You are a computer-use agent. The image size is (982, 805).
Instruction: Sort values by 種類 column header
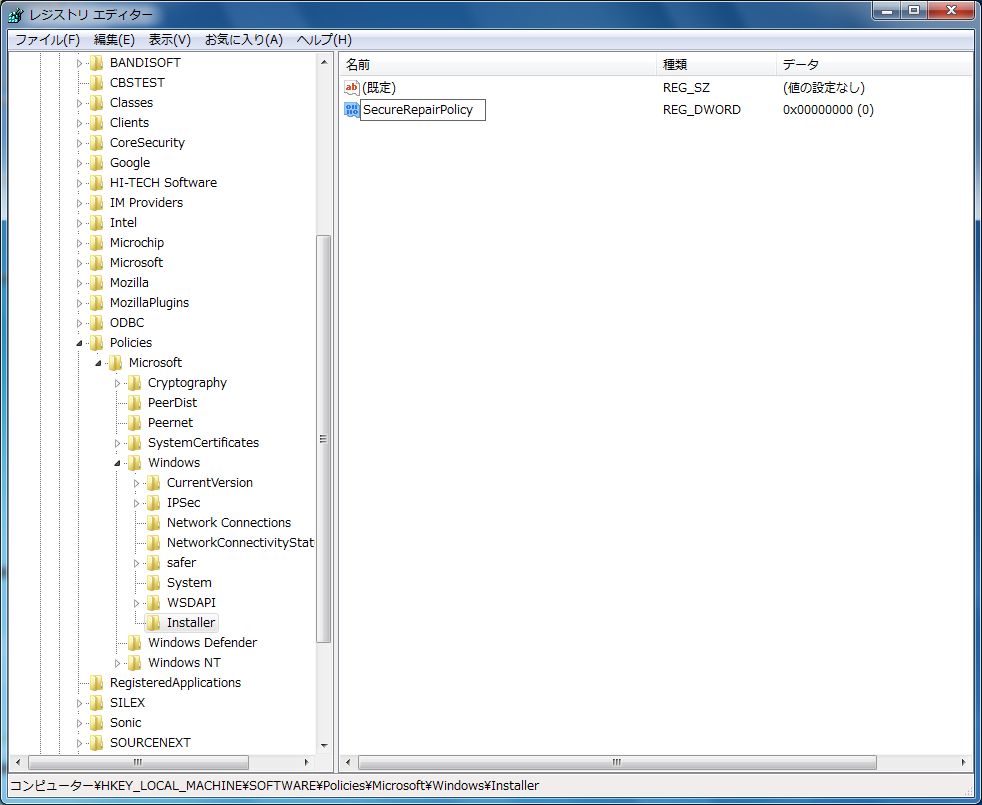click(x=716, y=65)
